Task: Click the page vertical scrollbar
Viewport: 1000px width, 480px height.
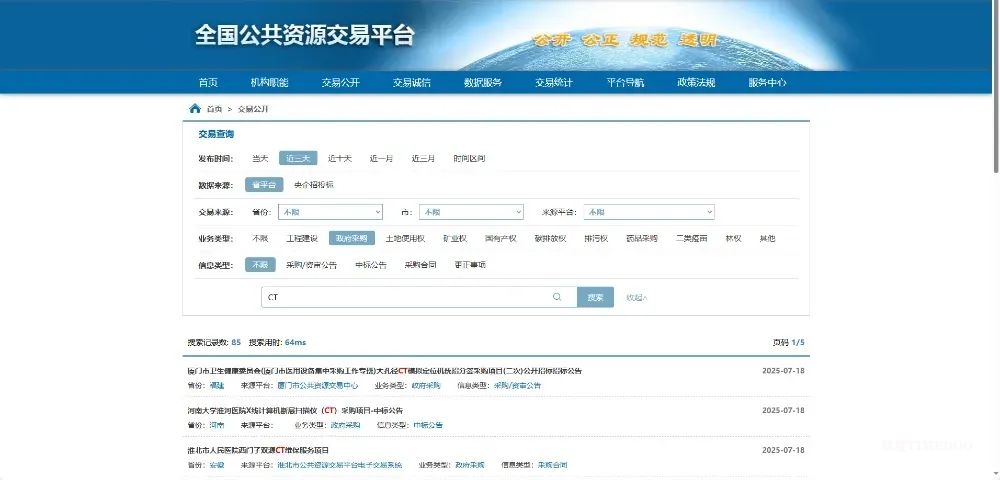Action: pyautogui.click(x=996, y=87)
